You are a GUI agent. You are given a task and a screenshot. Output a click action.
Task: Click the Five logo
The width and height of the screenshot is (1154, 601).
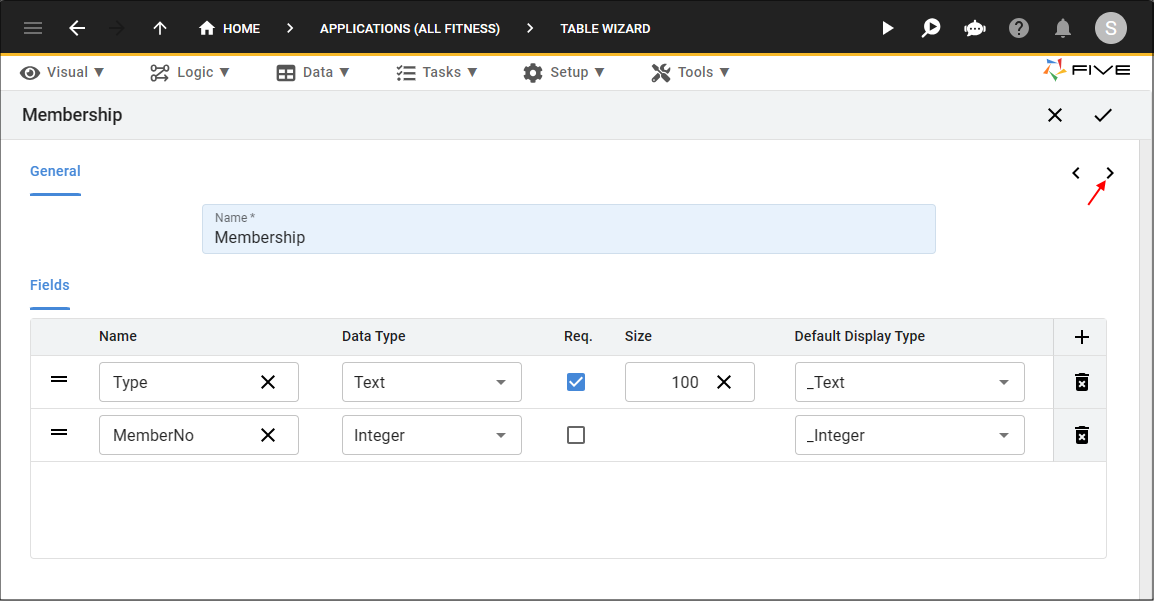1086,70
